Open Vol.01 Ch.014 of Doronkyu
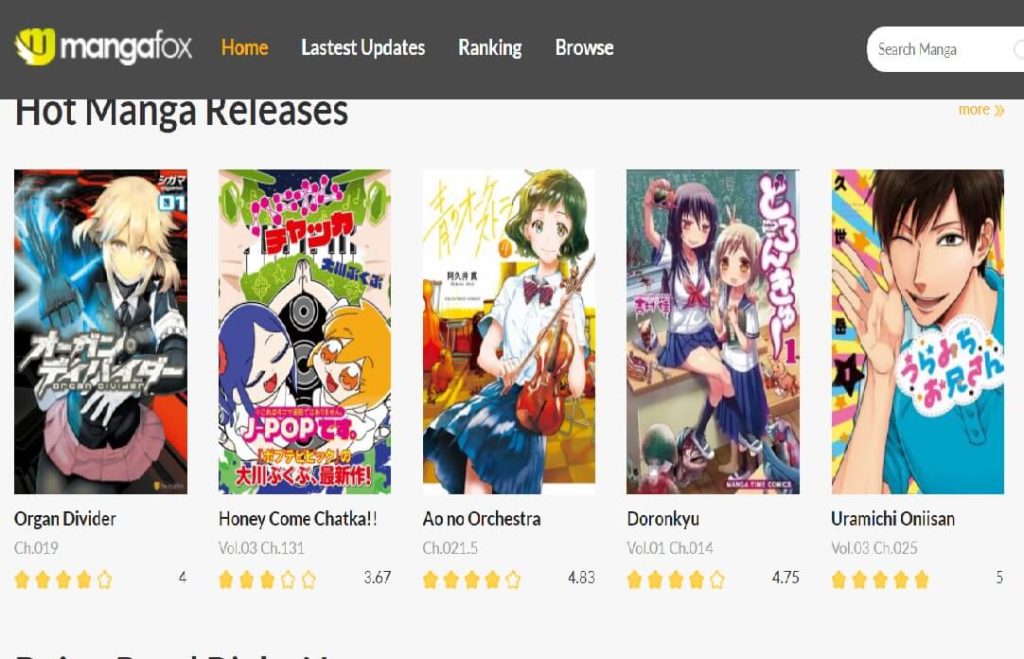 point(670,548)
